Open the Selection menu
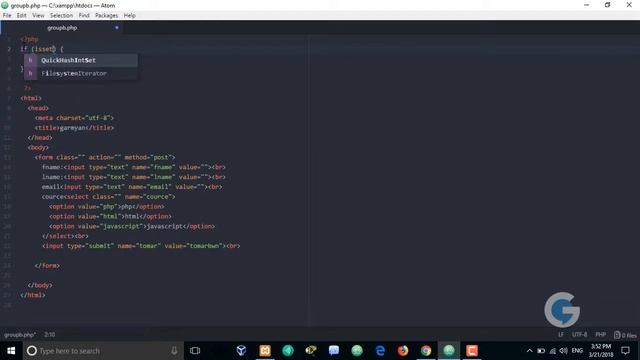 tap(62, 16)
